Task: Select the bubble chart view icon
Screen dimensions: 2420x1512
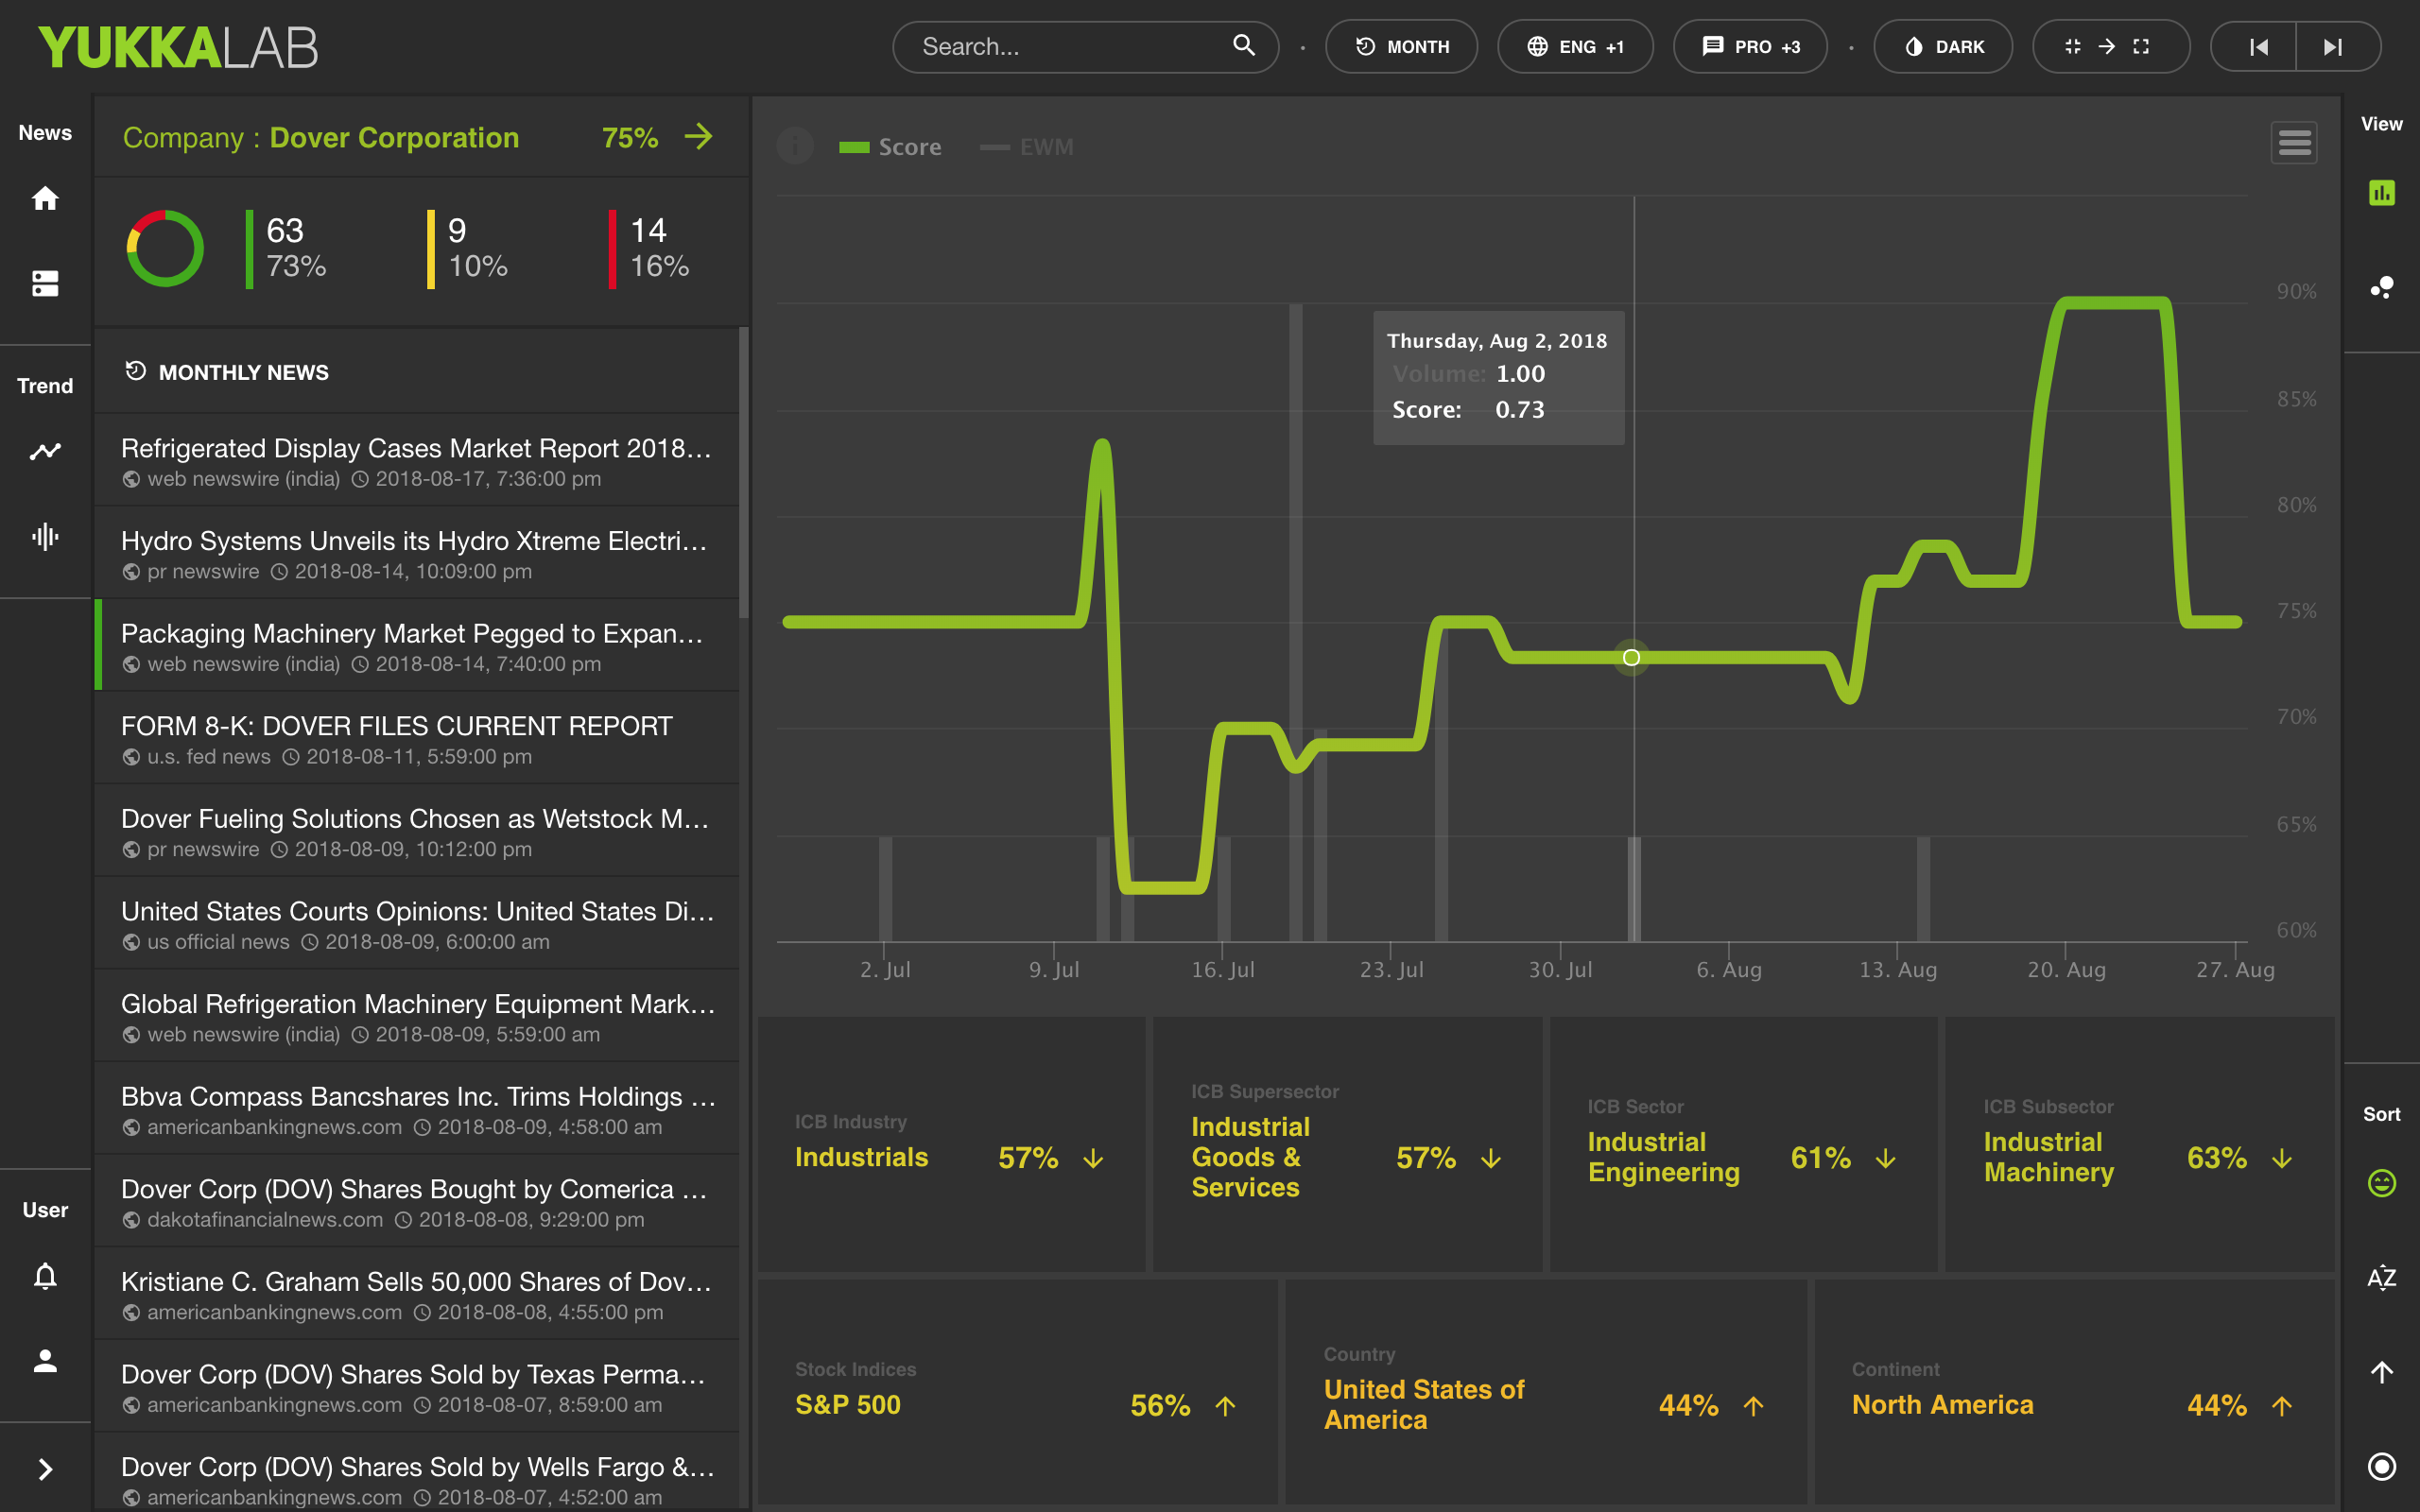Action: pos(2381,288)
